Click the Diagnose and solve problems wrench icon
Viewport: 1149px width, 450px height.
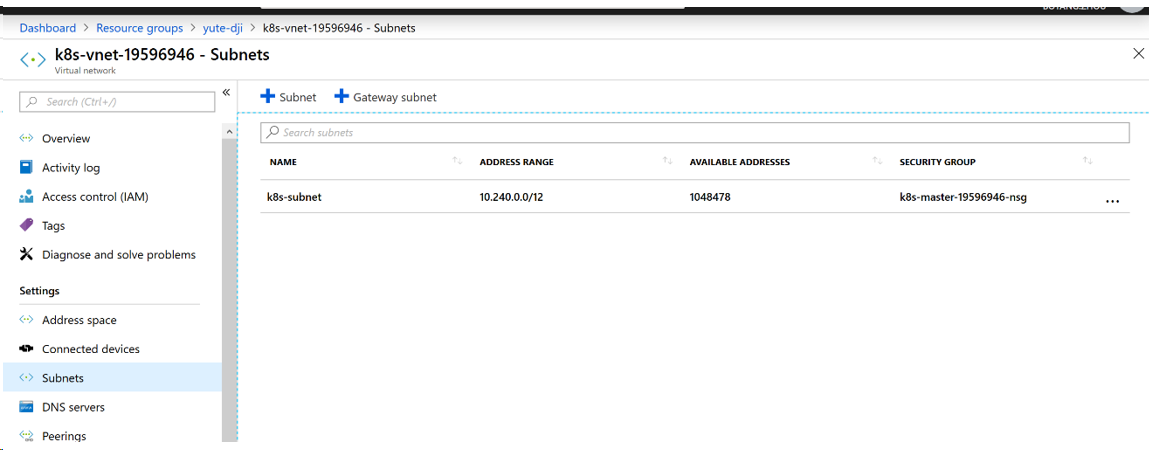(x=26, y=254)
